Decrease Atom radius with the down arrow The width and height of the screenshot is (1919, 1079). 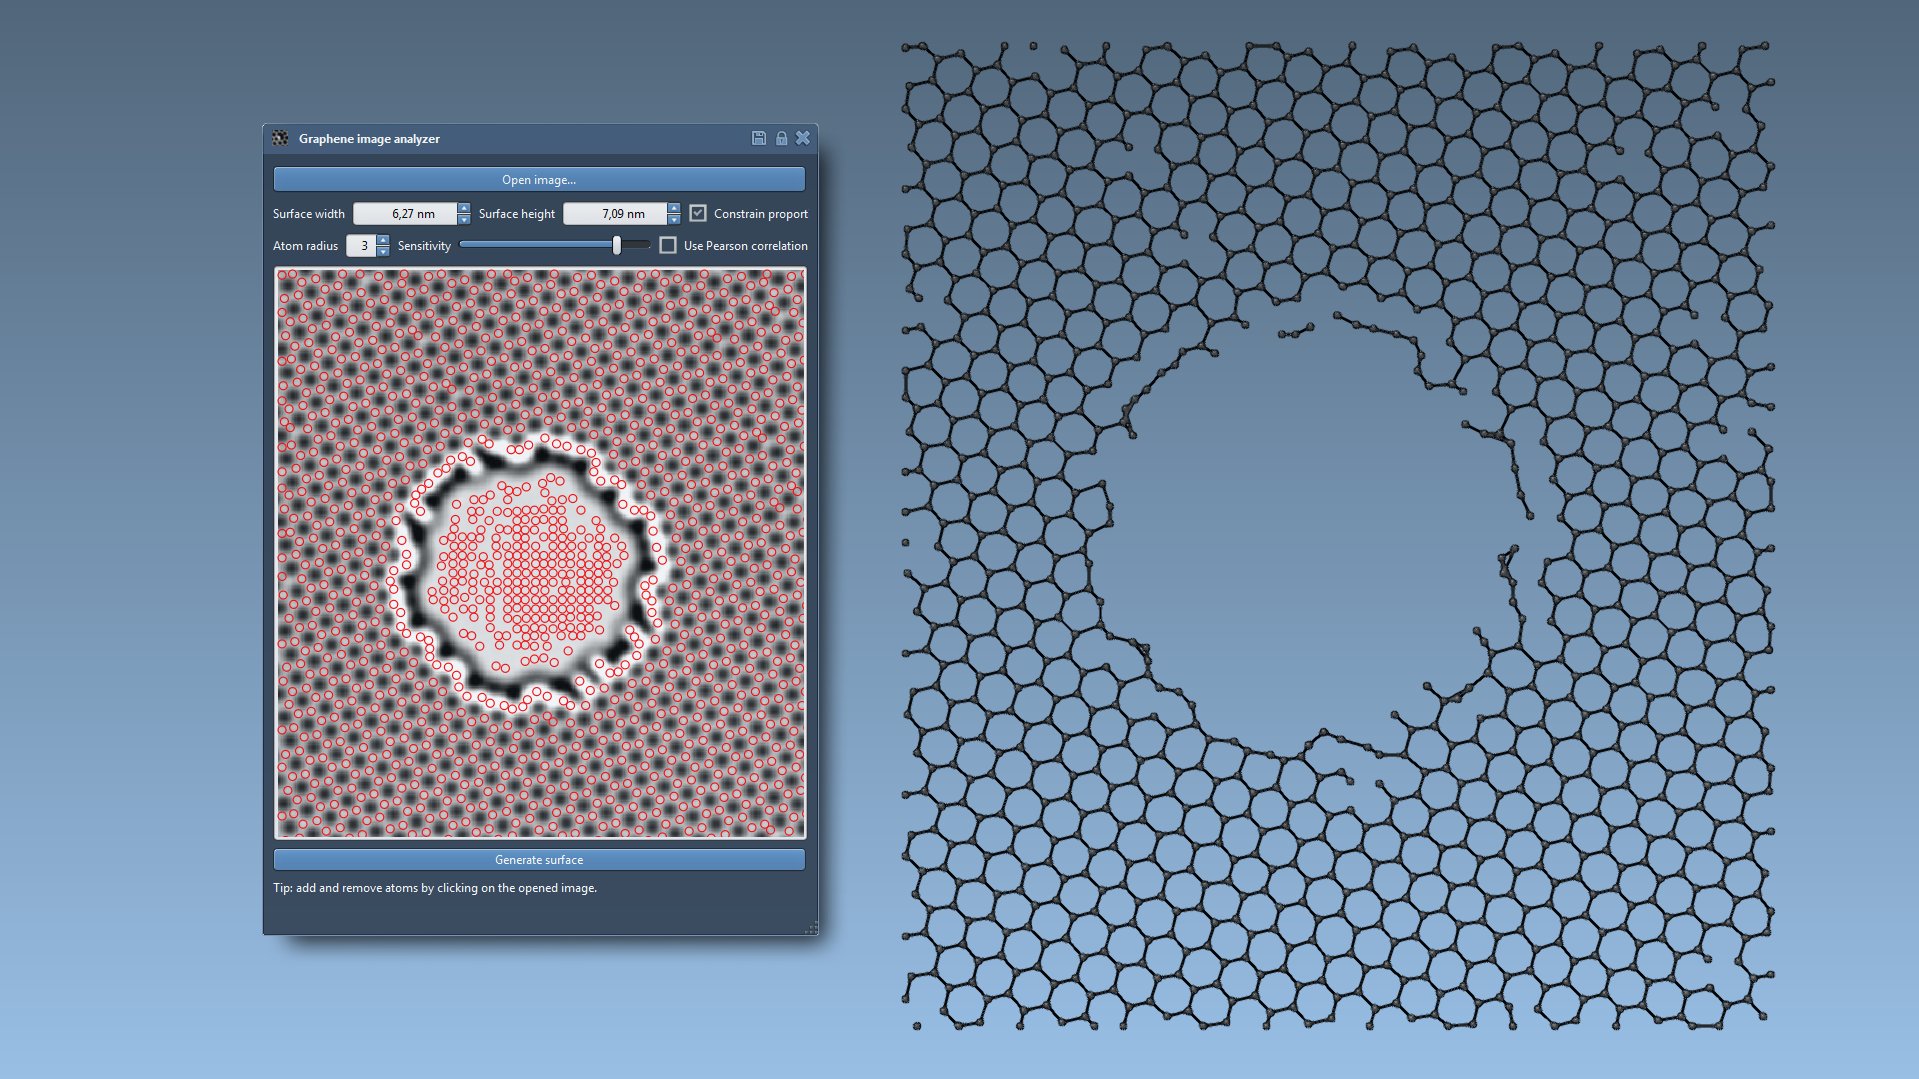tap(383, 251)
